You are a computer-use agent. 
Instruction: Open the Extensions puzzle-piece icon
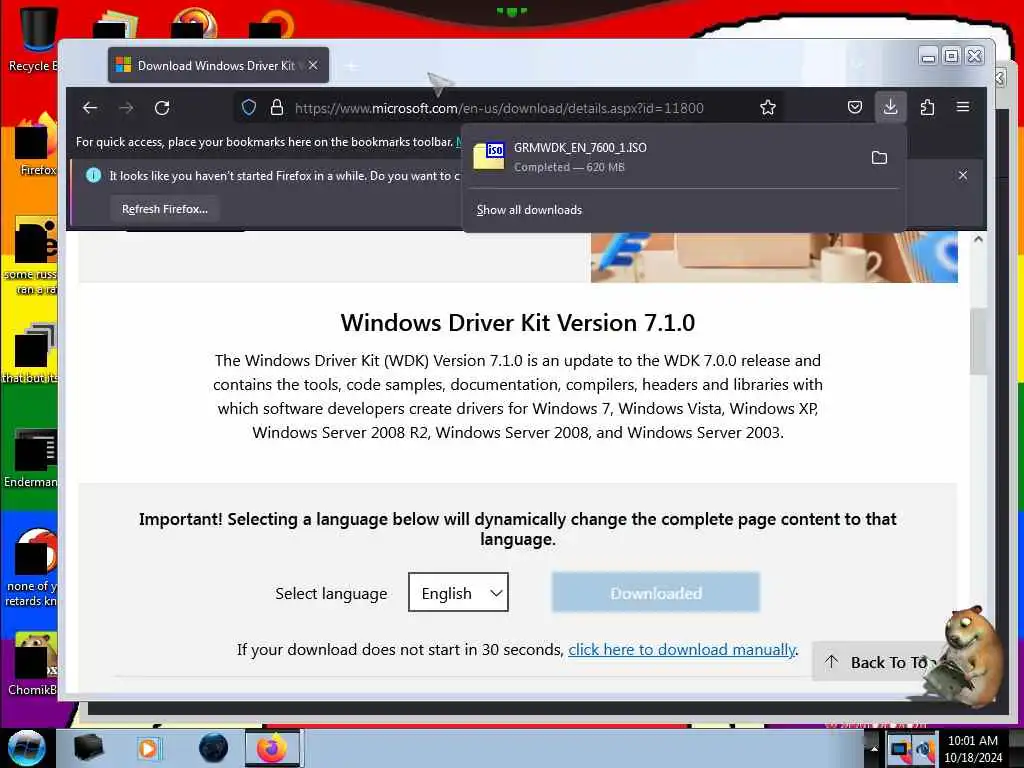[x=927, y=107]
